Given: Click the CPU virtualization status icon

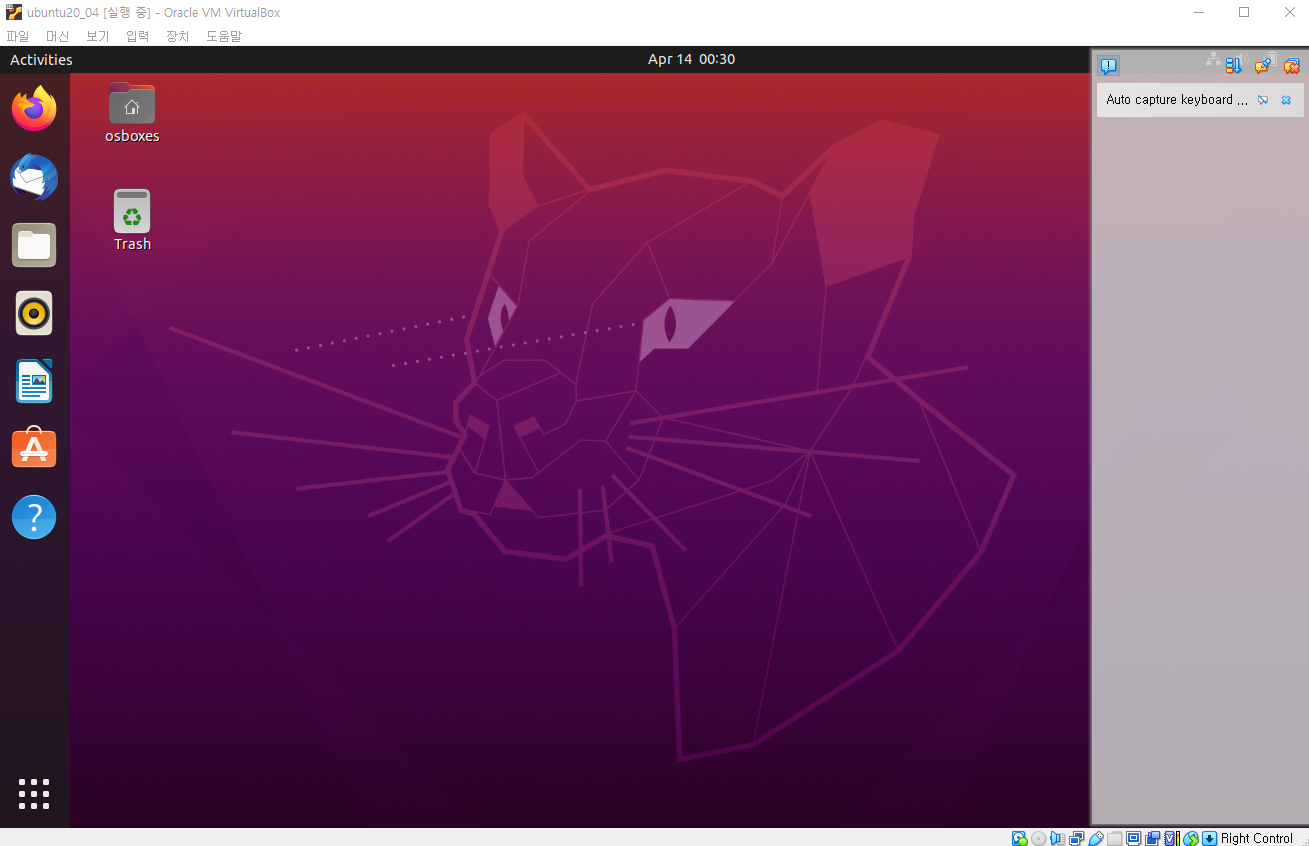Looking at the screenshot, I should tap(1172, 838).
